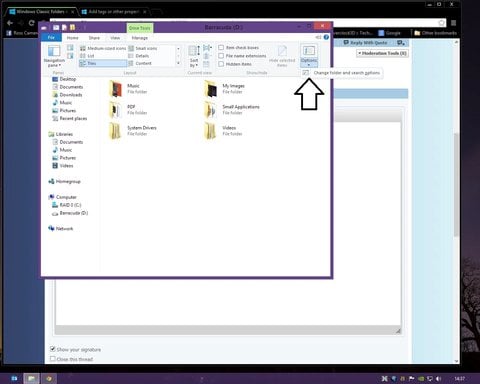Switch to the Manage ribbon tab
This screenshot has height=384, width=480.
140,38
